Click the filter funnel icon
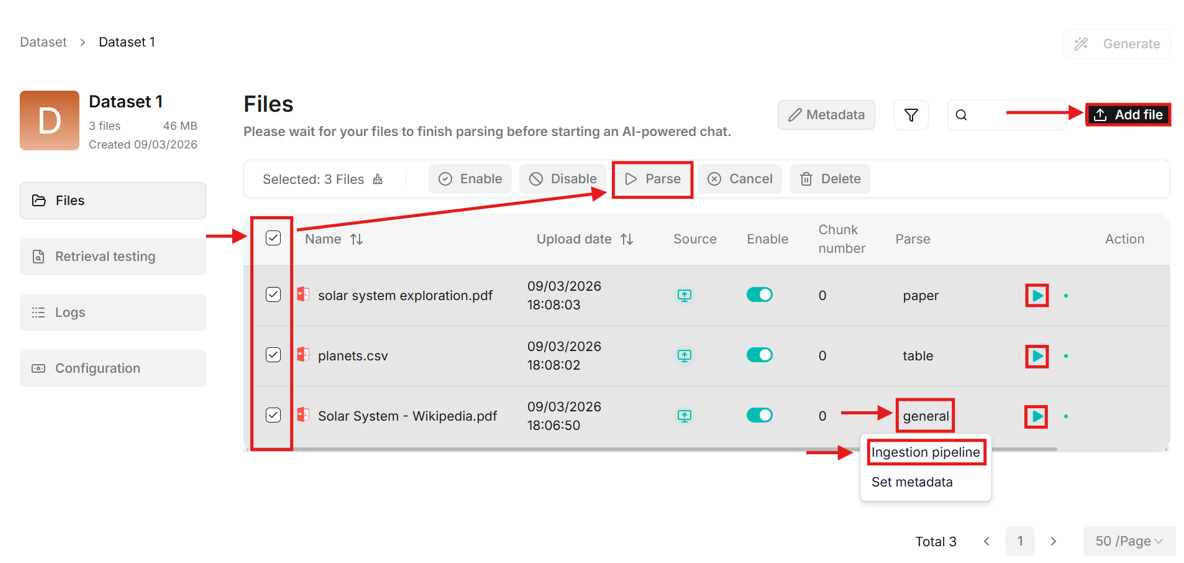The height and width of the screenshot is (563, 1184). point(911,115)
